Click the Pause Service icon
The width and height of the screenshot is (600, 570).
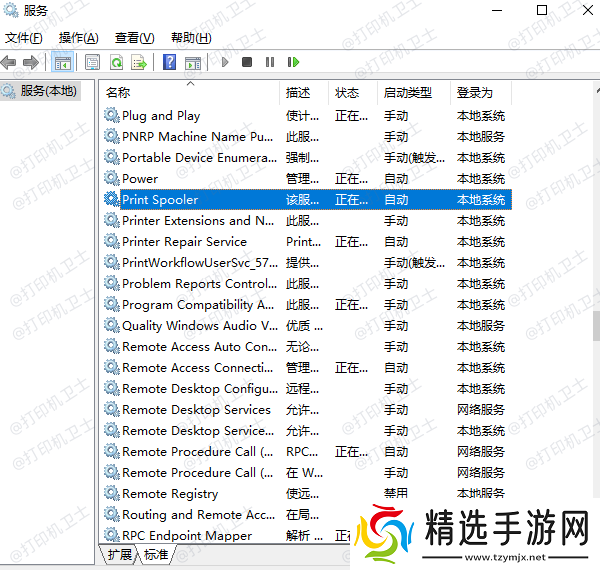click(x=270, y=62)
